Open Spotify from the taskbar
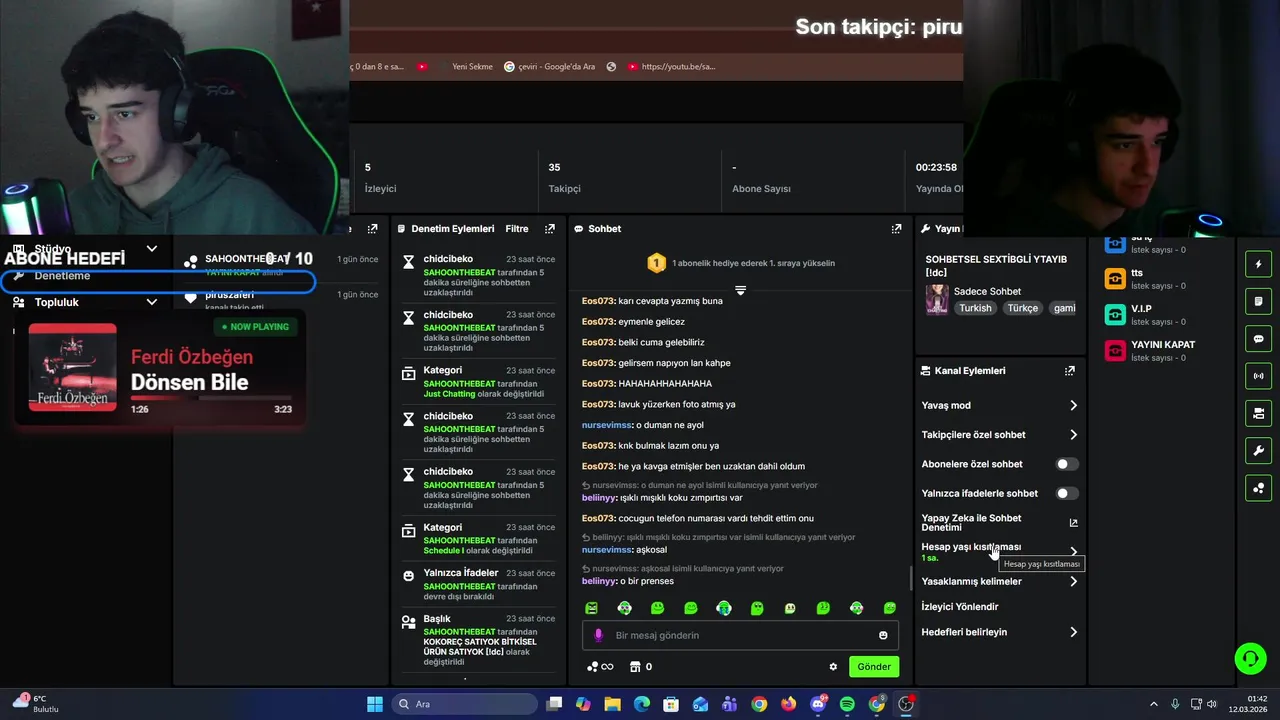Image resolution: width=1280 pixels, height=720 pixels. (847, 704)
